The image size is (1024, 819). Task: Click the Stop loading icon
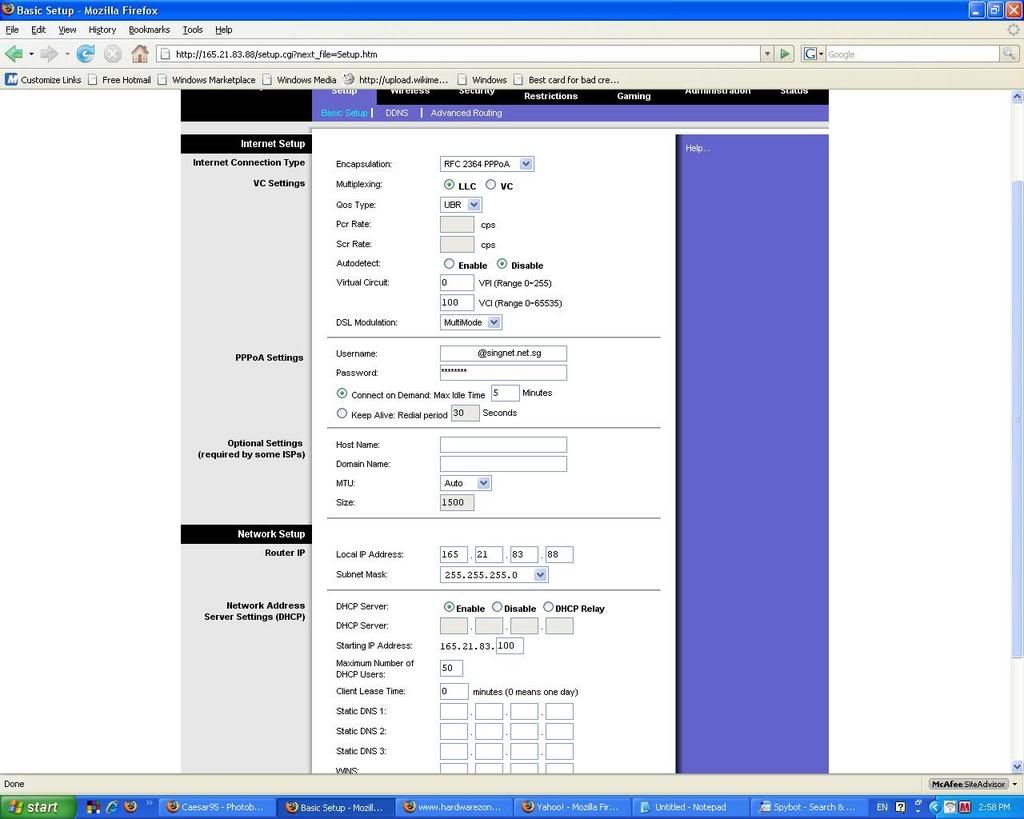(113, 54)
